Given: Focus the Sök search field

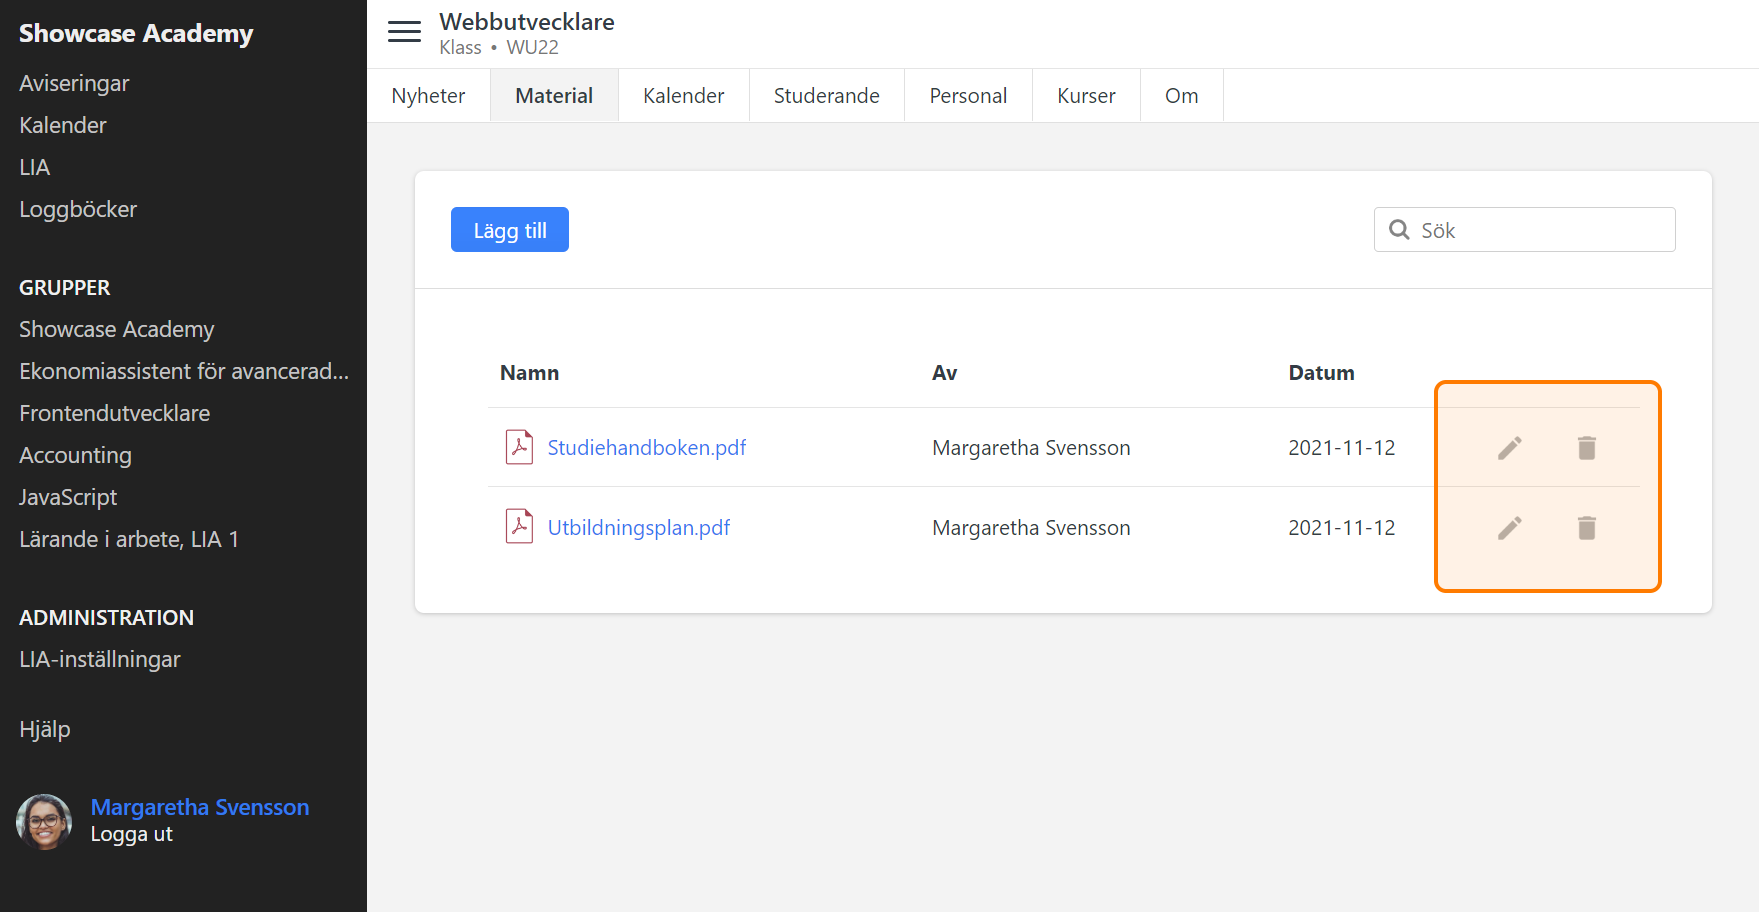Looking at the screenshot, I should (x=1540, y=230).
